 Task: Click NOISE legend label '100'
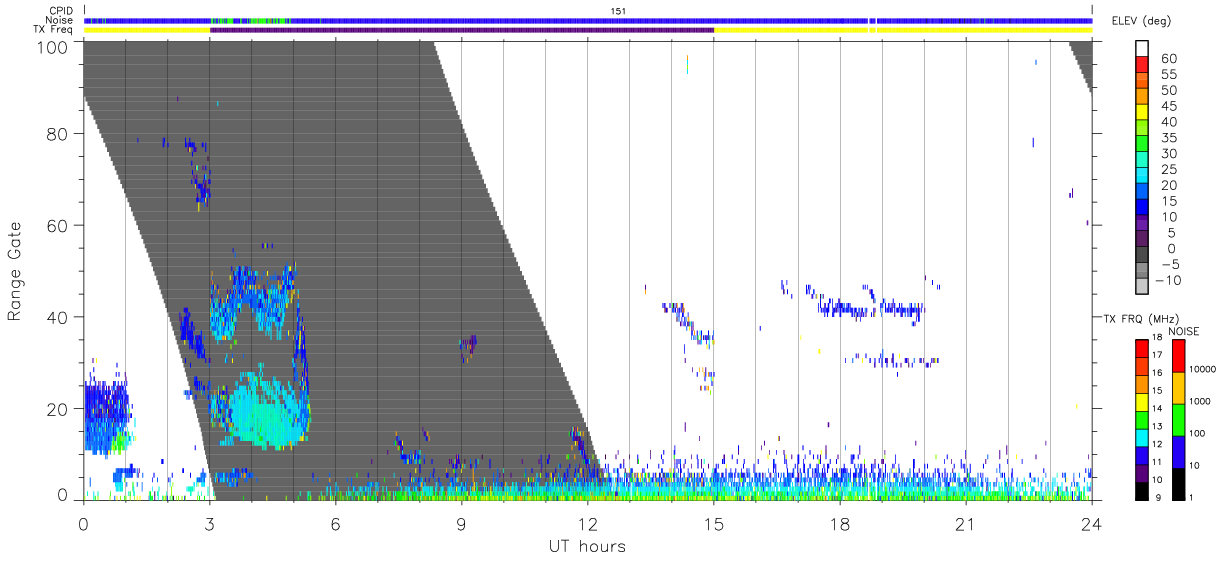(x=1198, y=434)
